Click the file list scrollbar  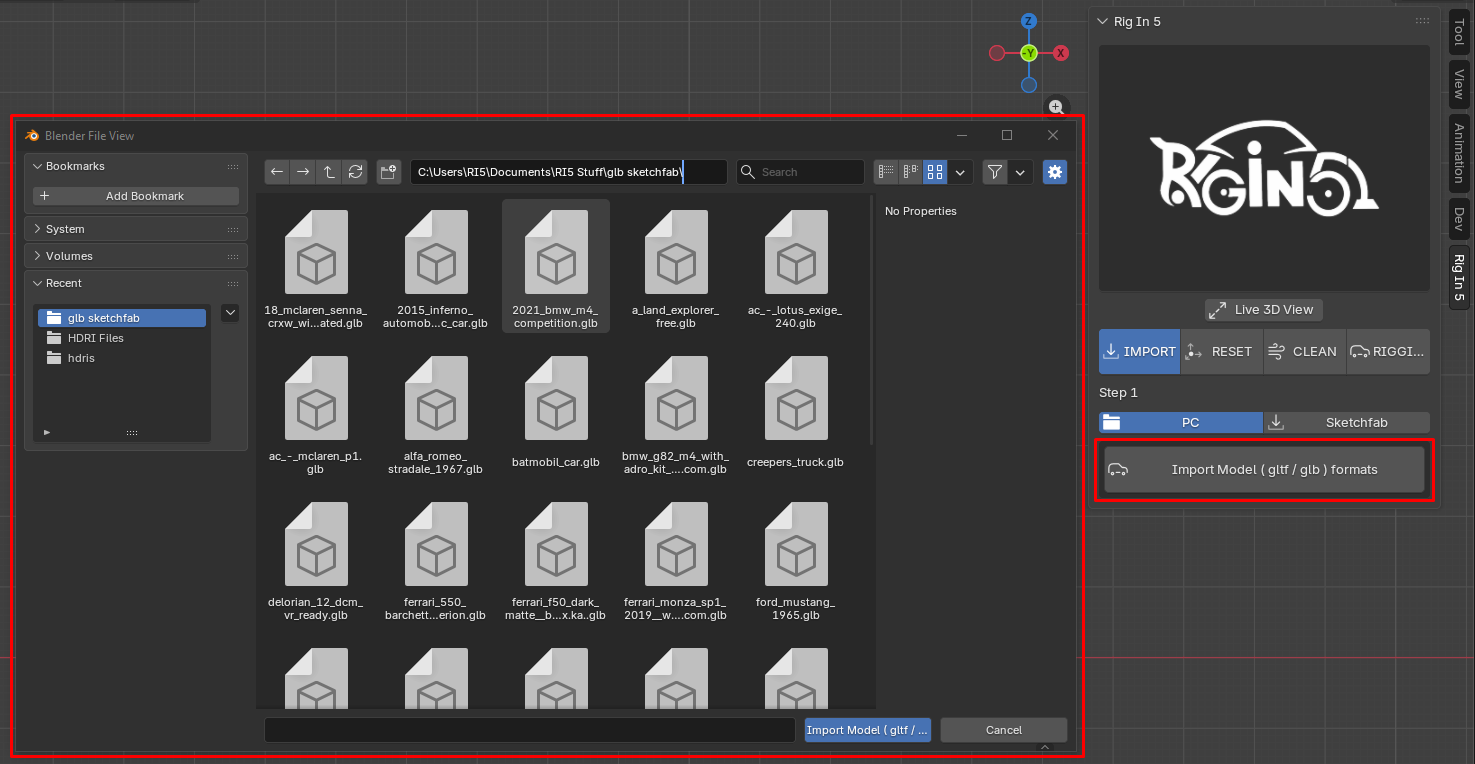coord(872,320)
